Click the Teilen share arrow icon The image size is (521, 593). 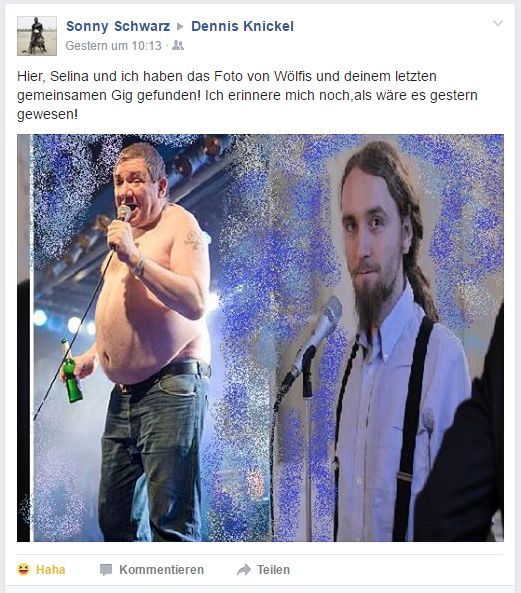(x=244, y=570)
